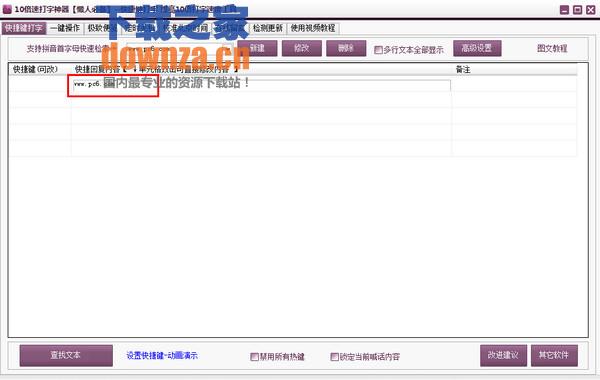
Task: Minimize the window using title bar icon
Action: [x=564, y=10]
